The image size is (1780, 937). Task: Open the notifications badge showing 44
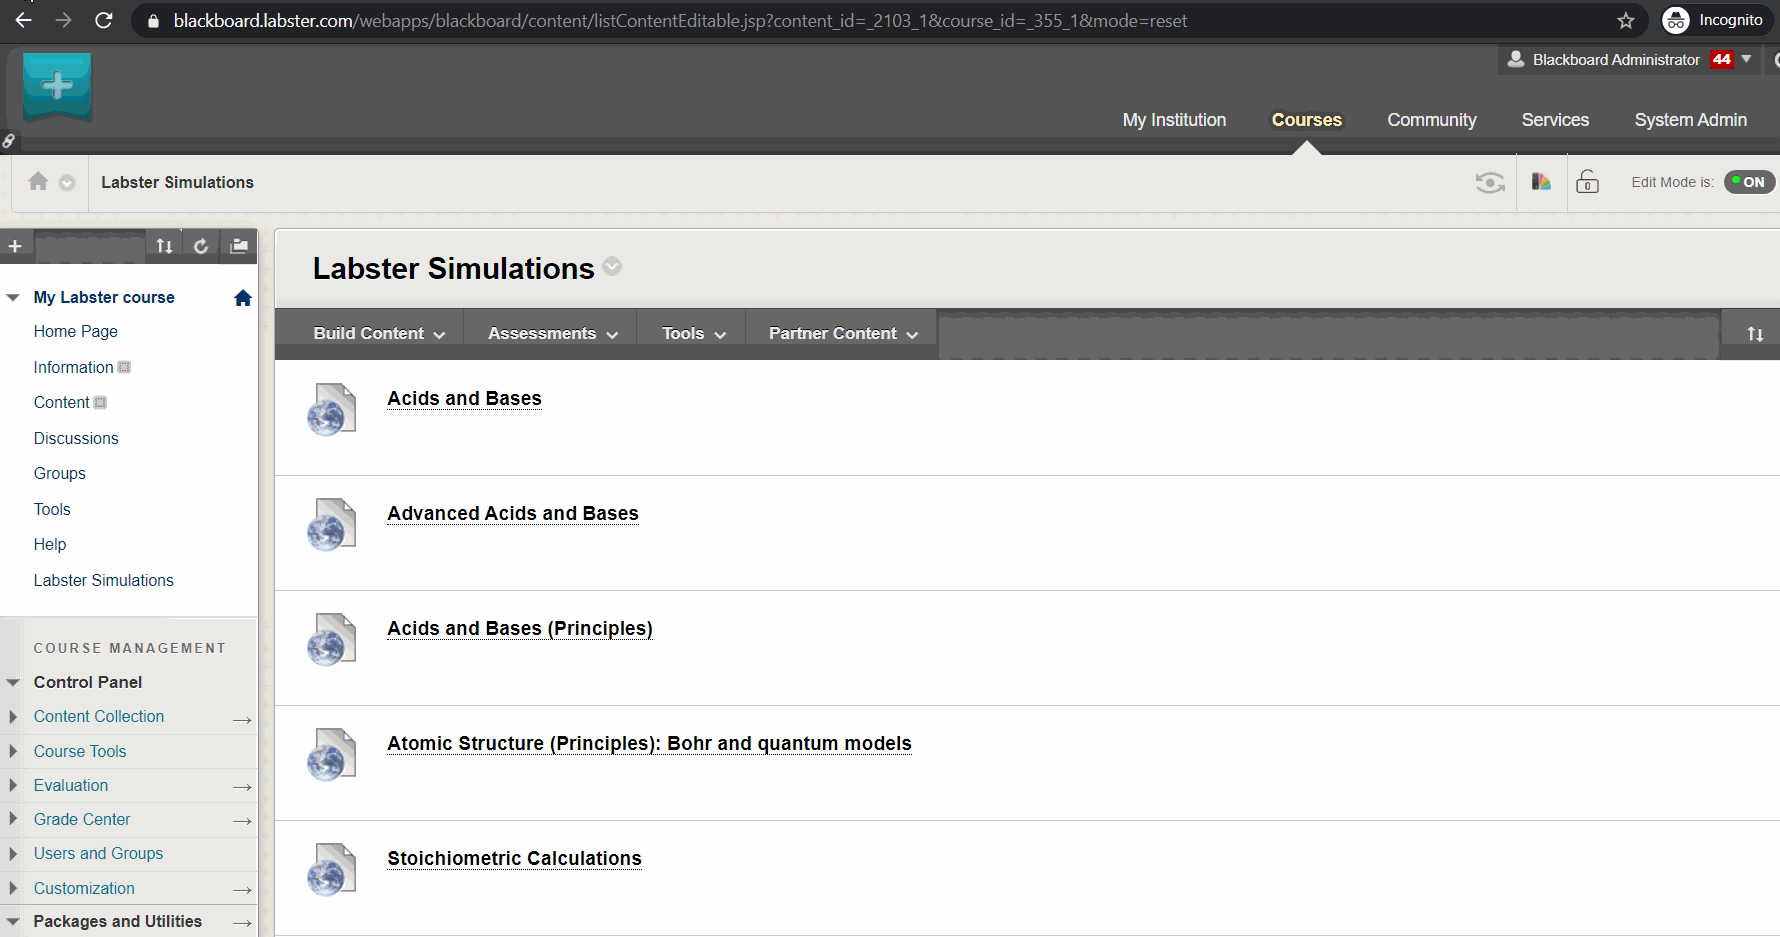[x=1721, y=59]
